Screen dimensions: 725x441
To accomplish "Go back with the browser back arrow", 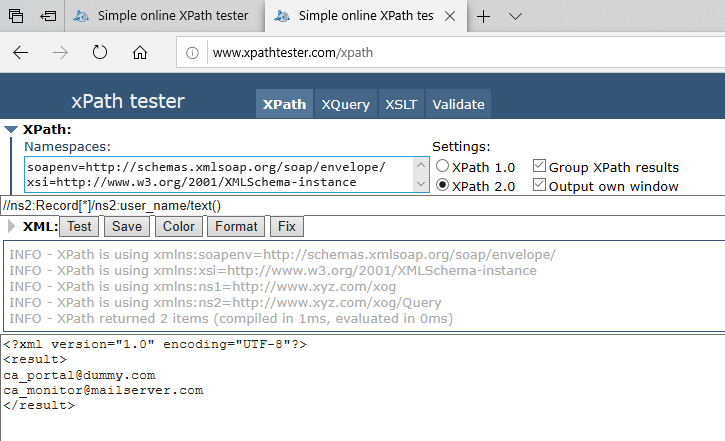I will point(20,53).
